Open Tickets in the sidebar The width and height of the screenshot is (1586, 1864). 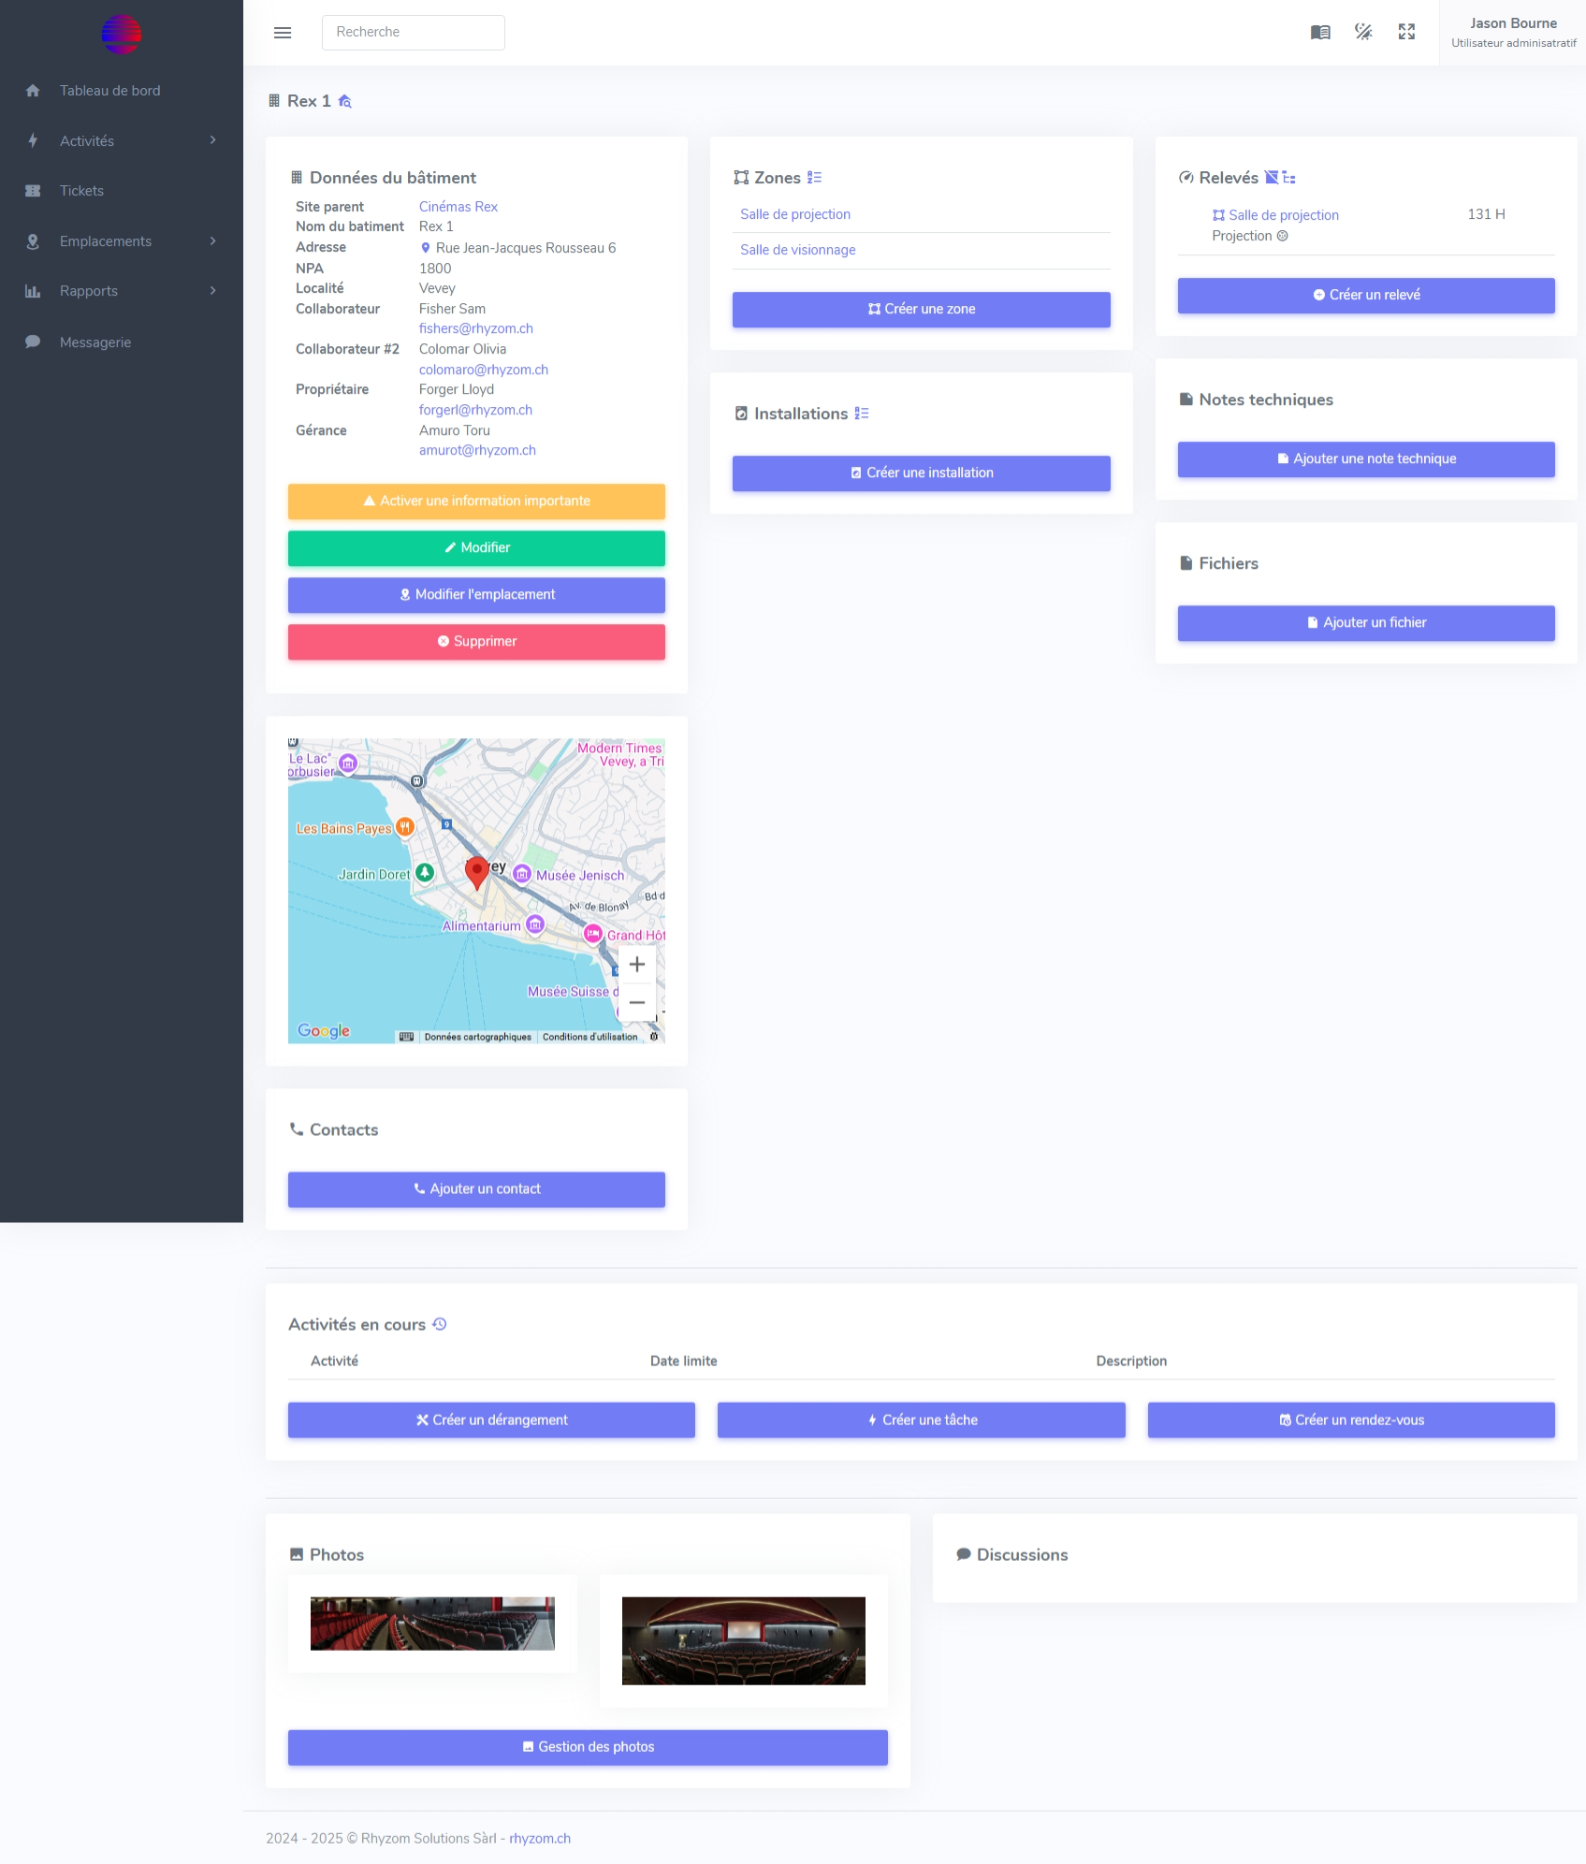[x=82, y=191]
